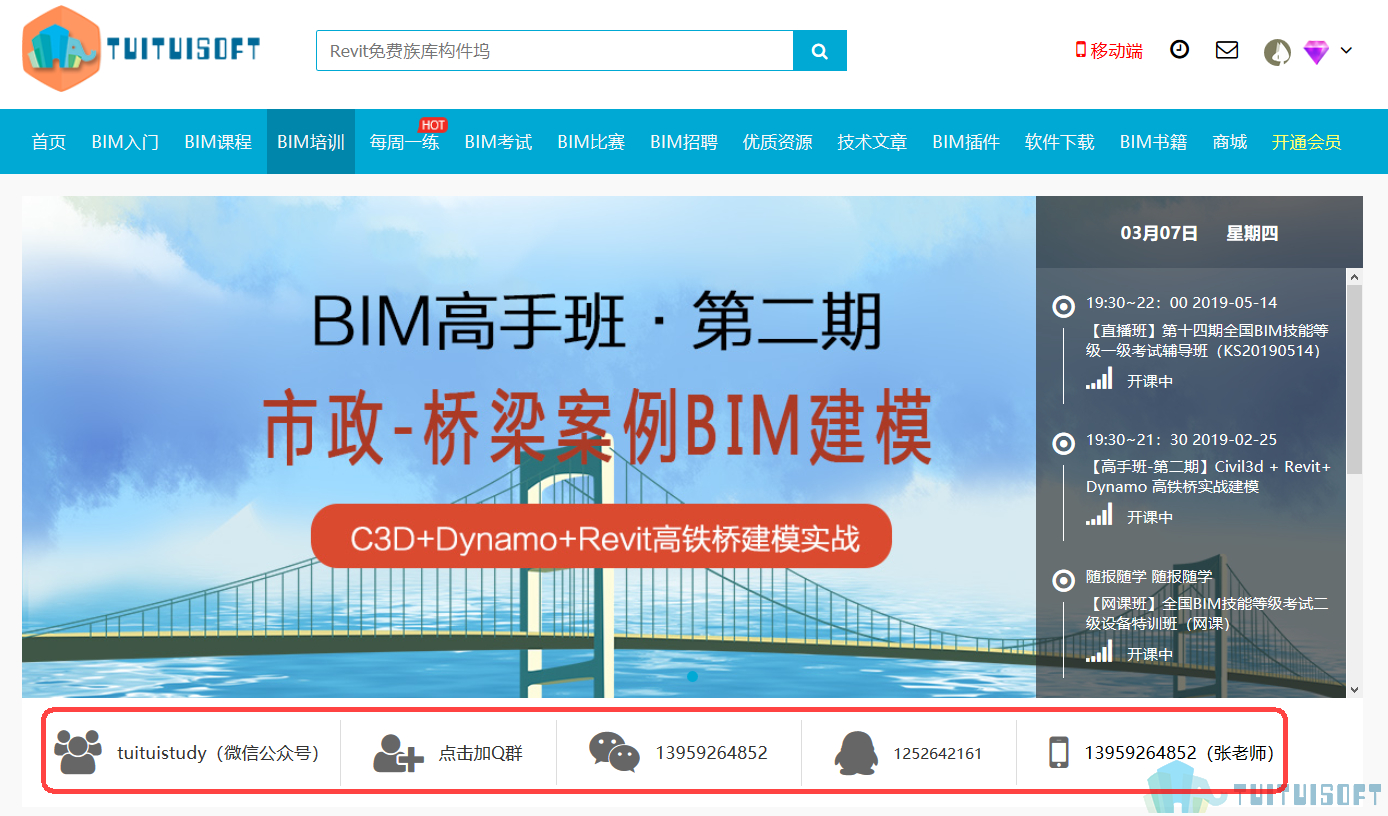Click the schedule list scrollbar thumb
1388x816 pixels.
(1355, 380)
